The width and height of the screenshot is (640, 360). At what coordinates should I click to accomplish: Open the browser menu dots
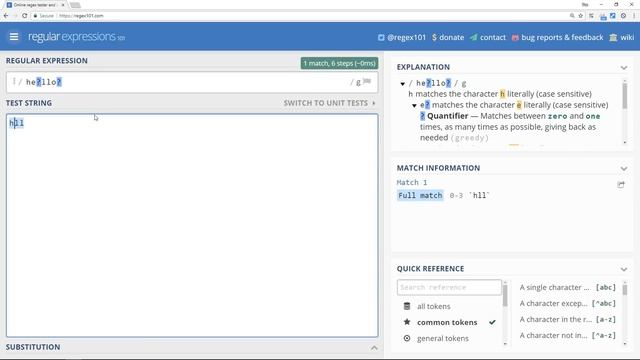[x=634, y=16]
